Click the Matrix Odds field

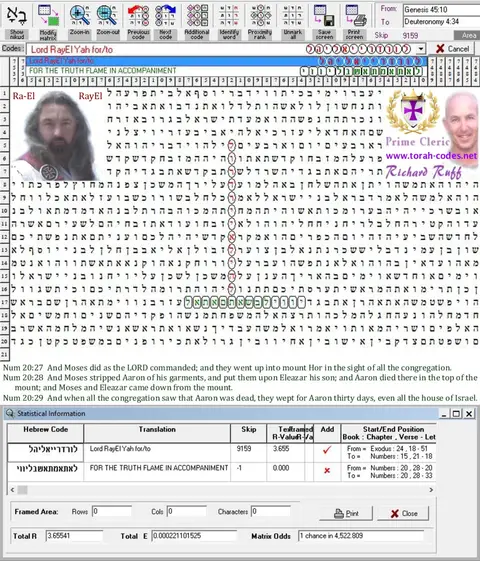(x=361, y=536)
